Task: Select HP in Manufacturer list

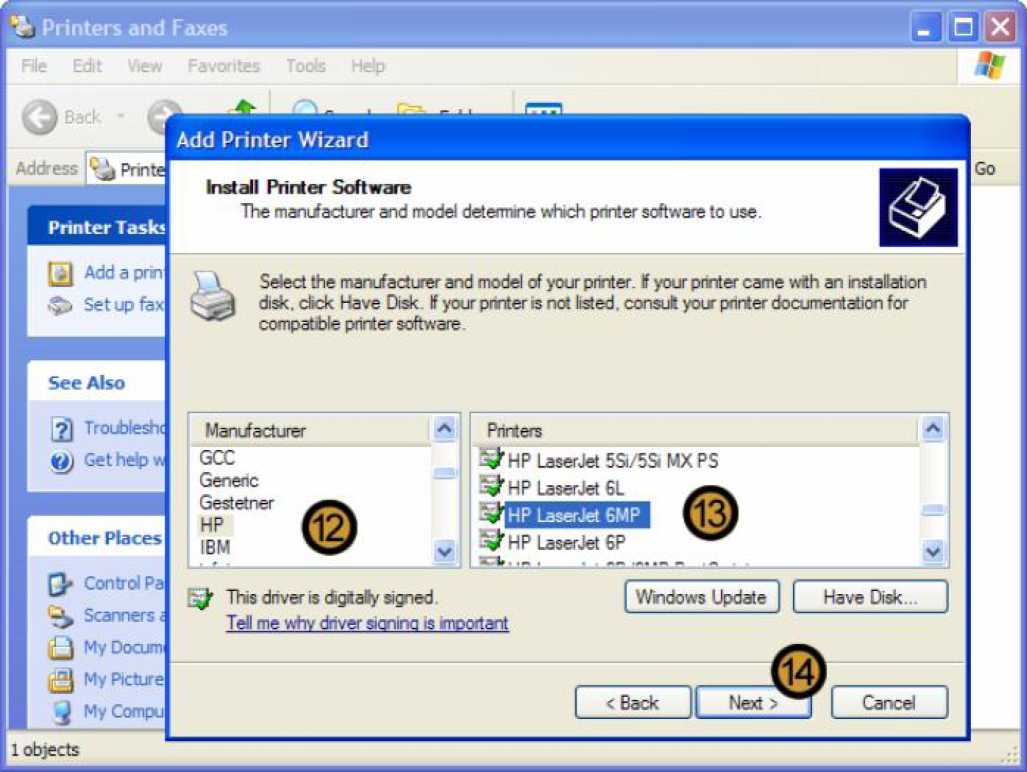Action: [212, 524]
